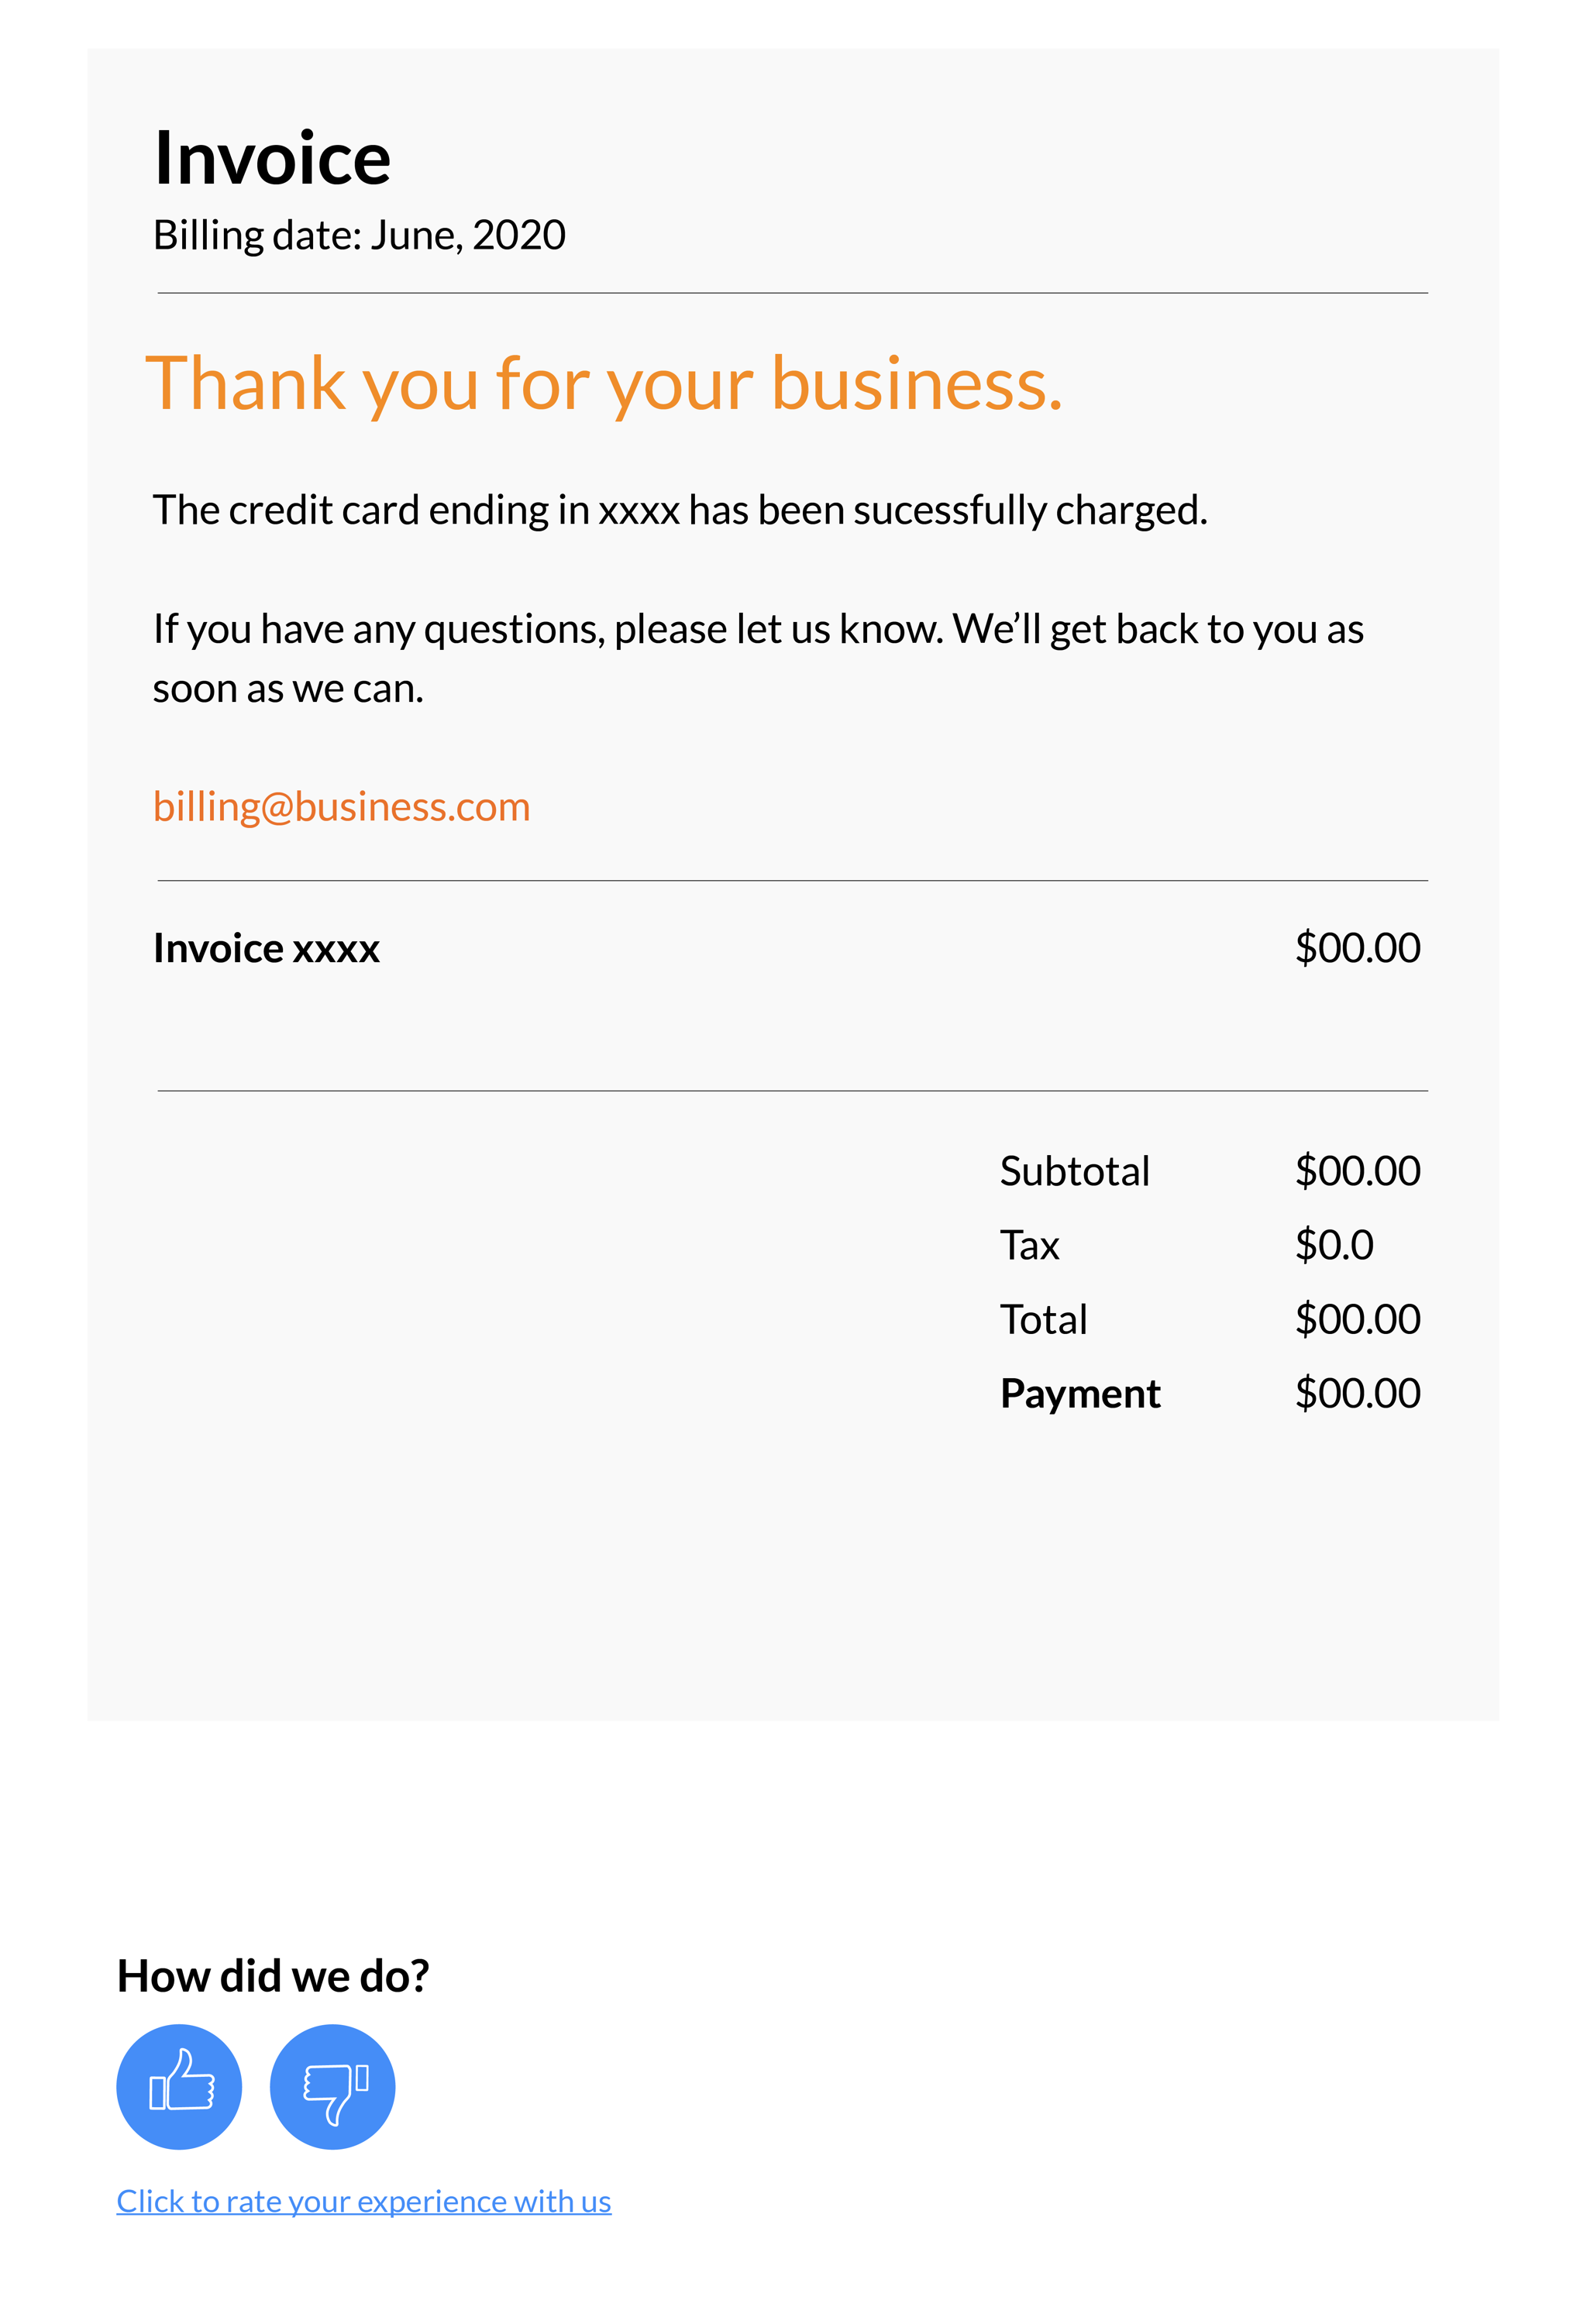Click the Thank you for your business headline
Screen dimensions: 1587x2324
(604, 384)
